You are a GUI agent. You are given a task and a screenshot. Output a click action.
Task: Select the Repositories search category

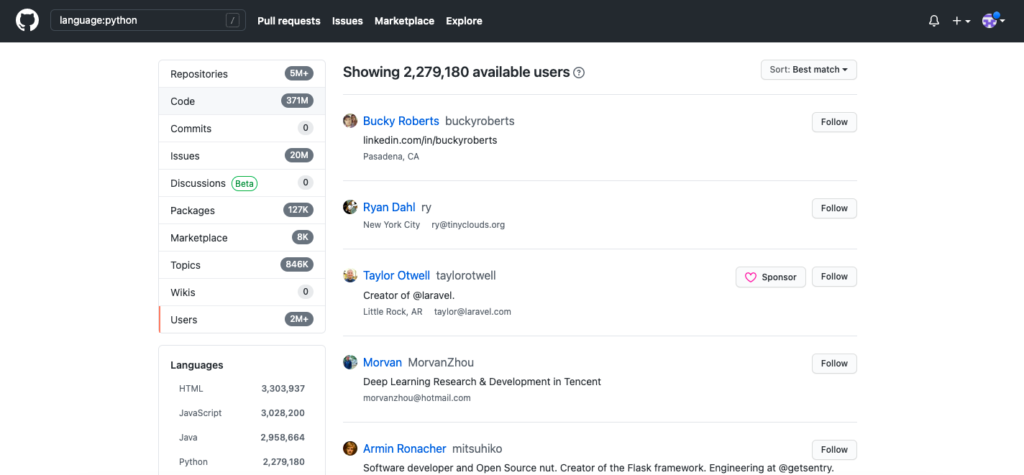pos(199,74)
